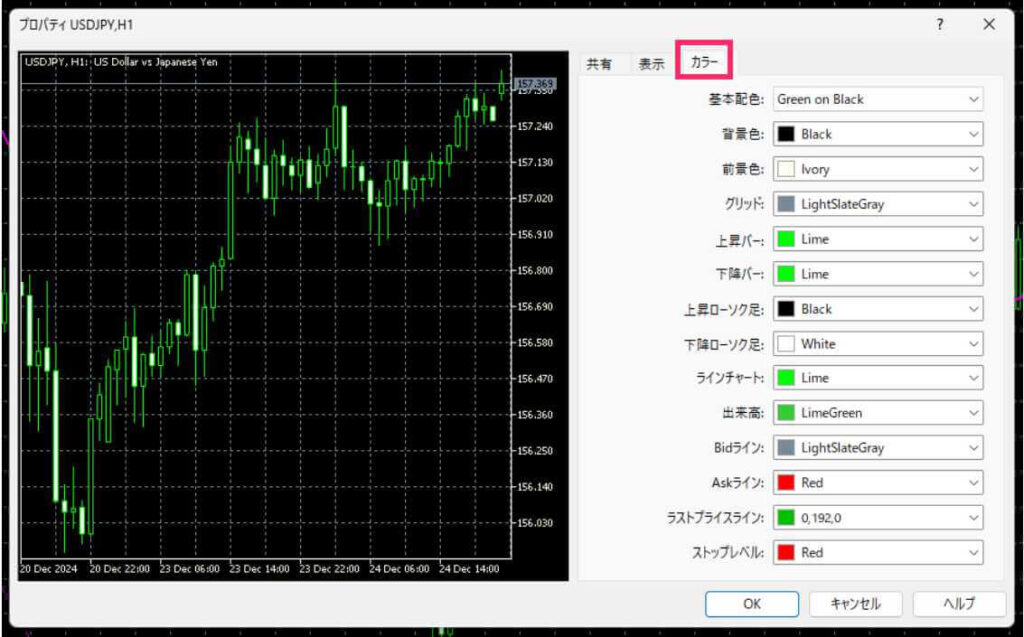Click the LimeGreen swatch for 出来高
Screen dimensions: 1024x637
pos(786,413)
